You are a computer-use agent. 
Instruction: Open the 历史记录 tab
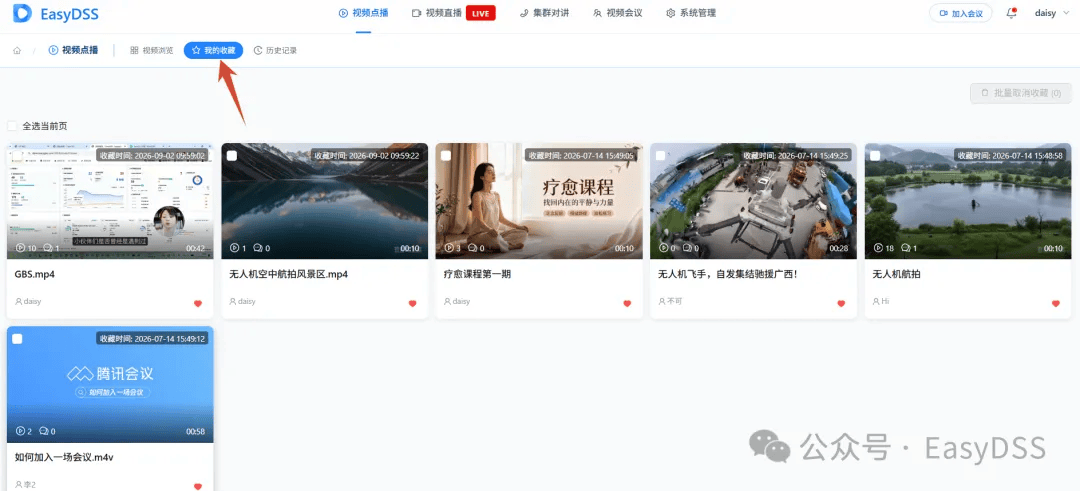point(276,50)
